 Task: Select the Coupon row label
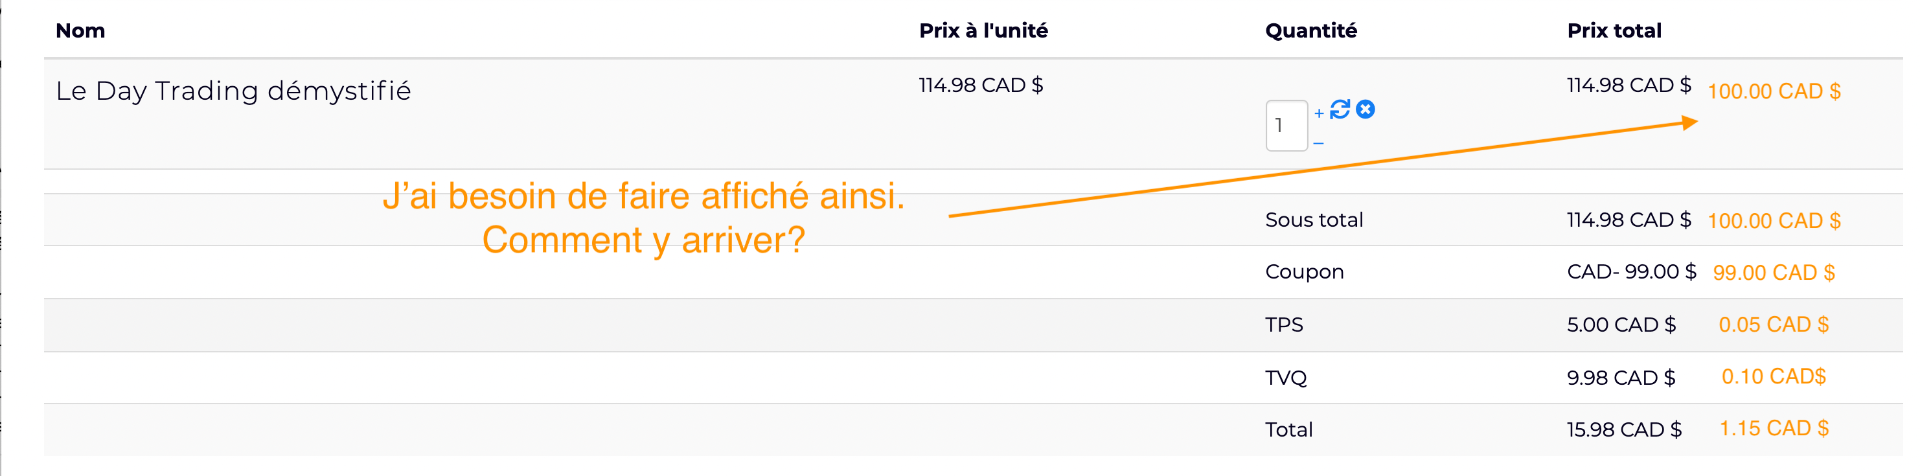(1304, 272)
